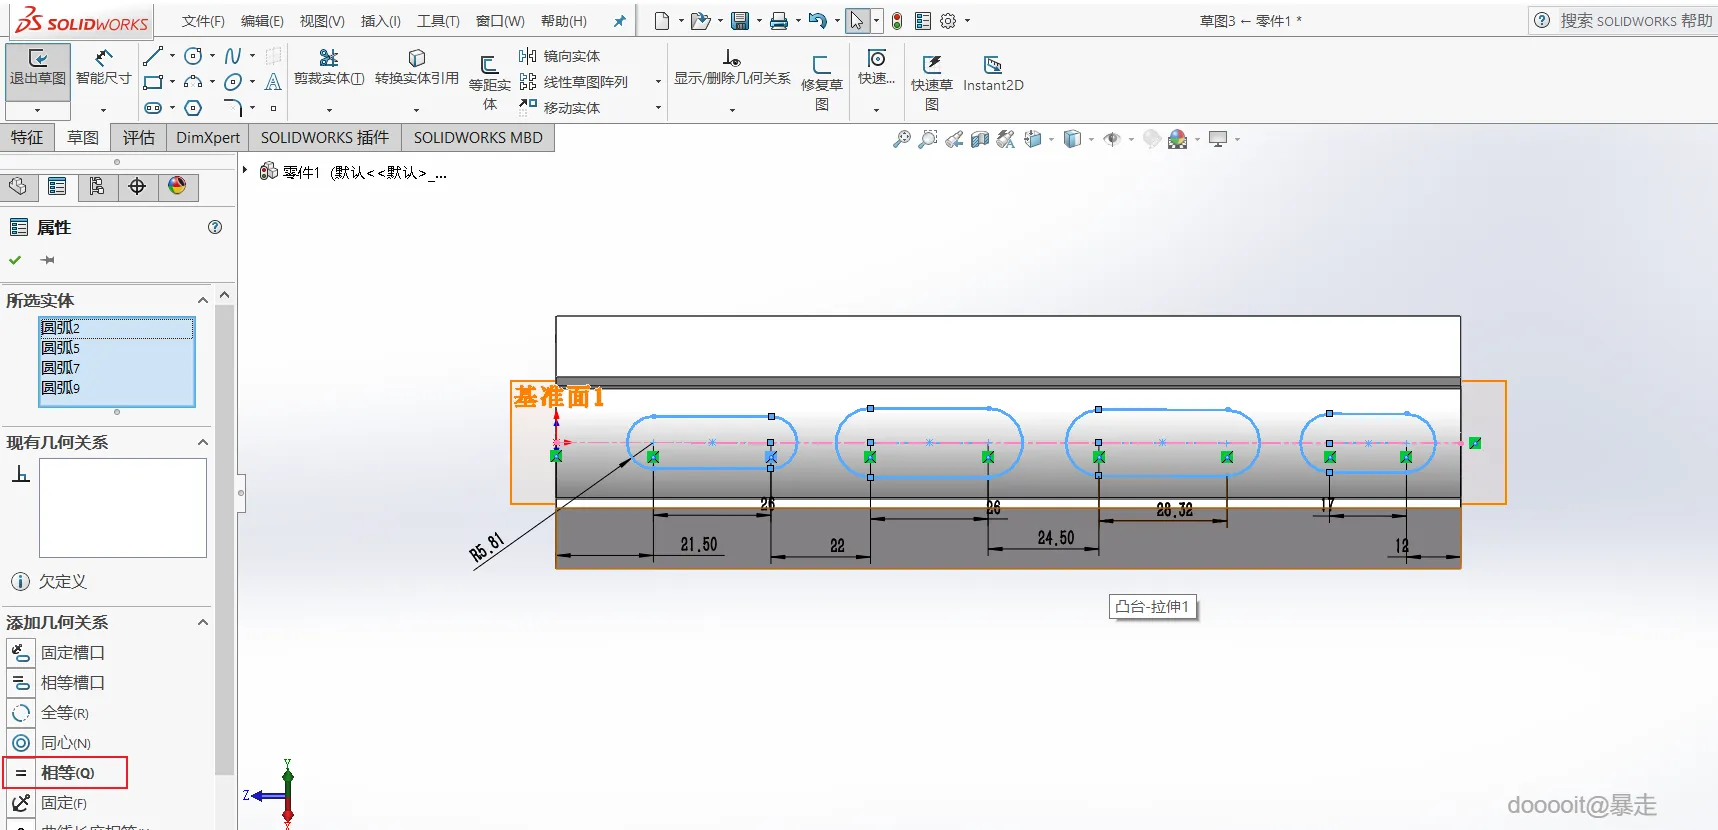Toggle the keep-visible pushpin in property panel
Screen dimensions: 1718x830
click(47, 260)
